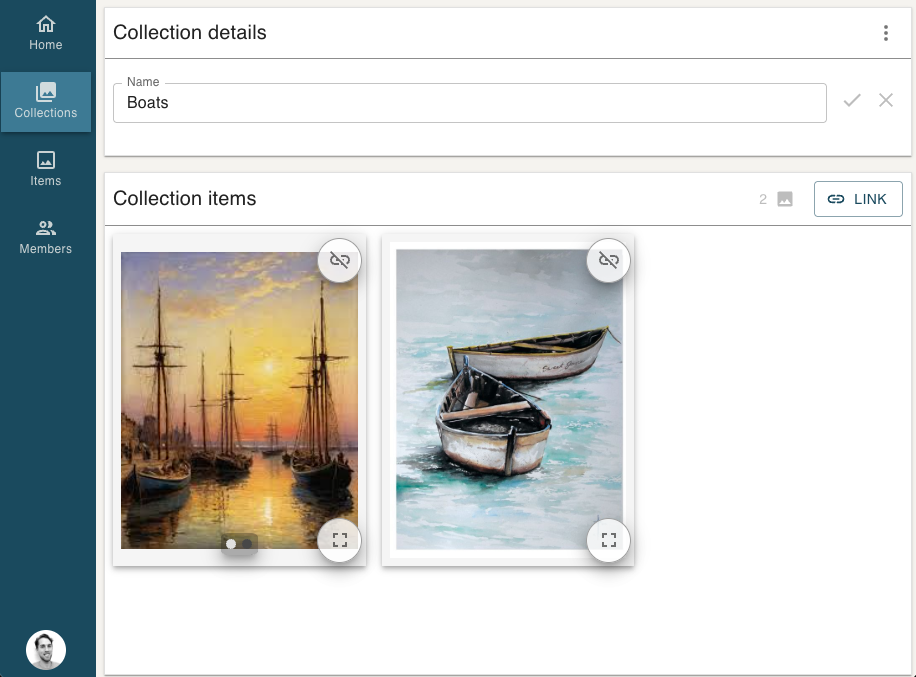Image resolution: width=916 pixels, height=677 pixels.
Task: Open the sailing ships sunset thumbnail
Action: 239,400
